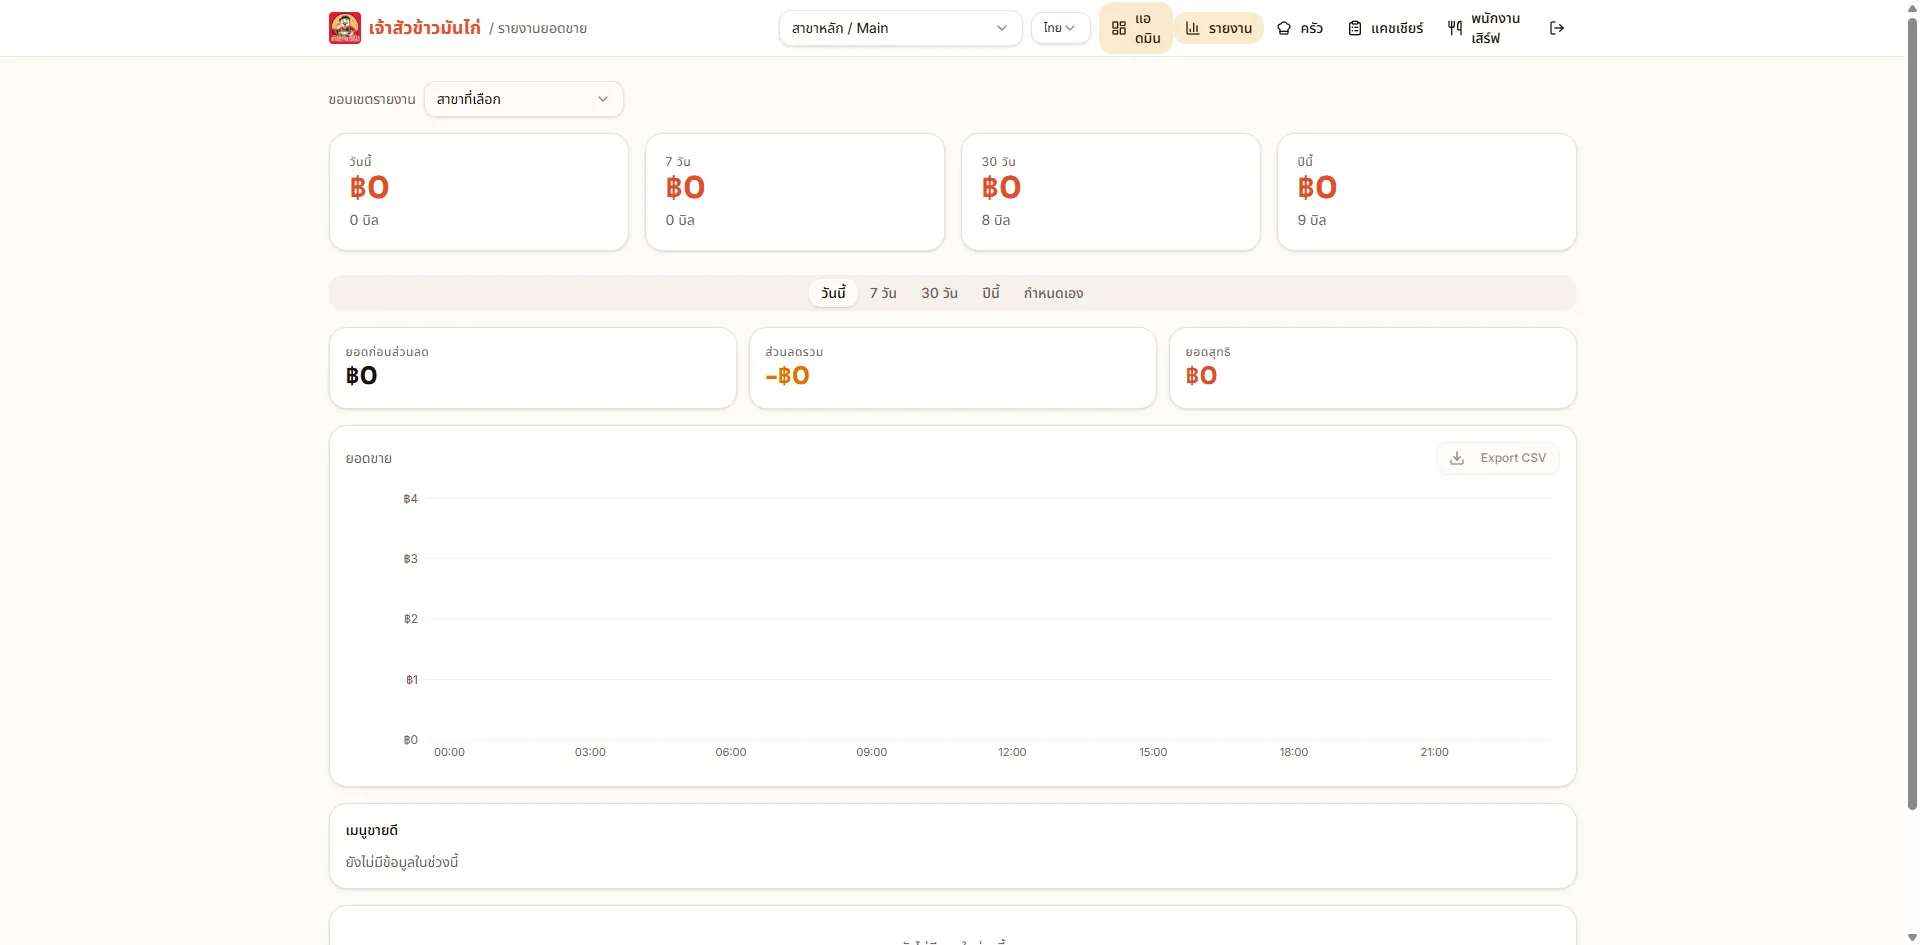This screenshot has width=1920, height=945.
Task: Open the กำหนดเอง custom range tab
Action: click(1053, 293)
